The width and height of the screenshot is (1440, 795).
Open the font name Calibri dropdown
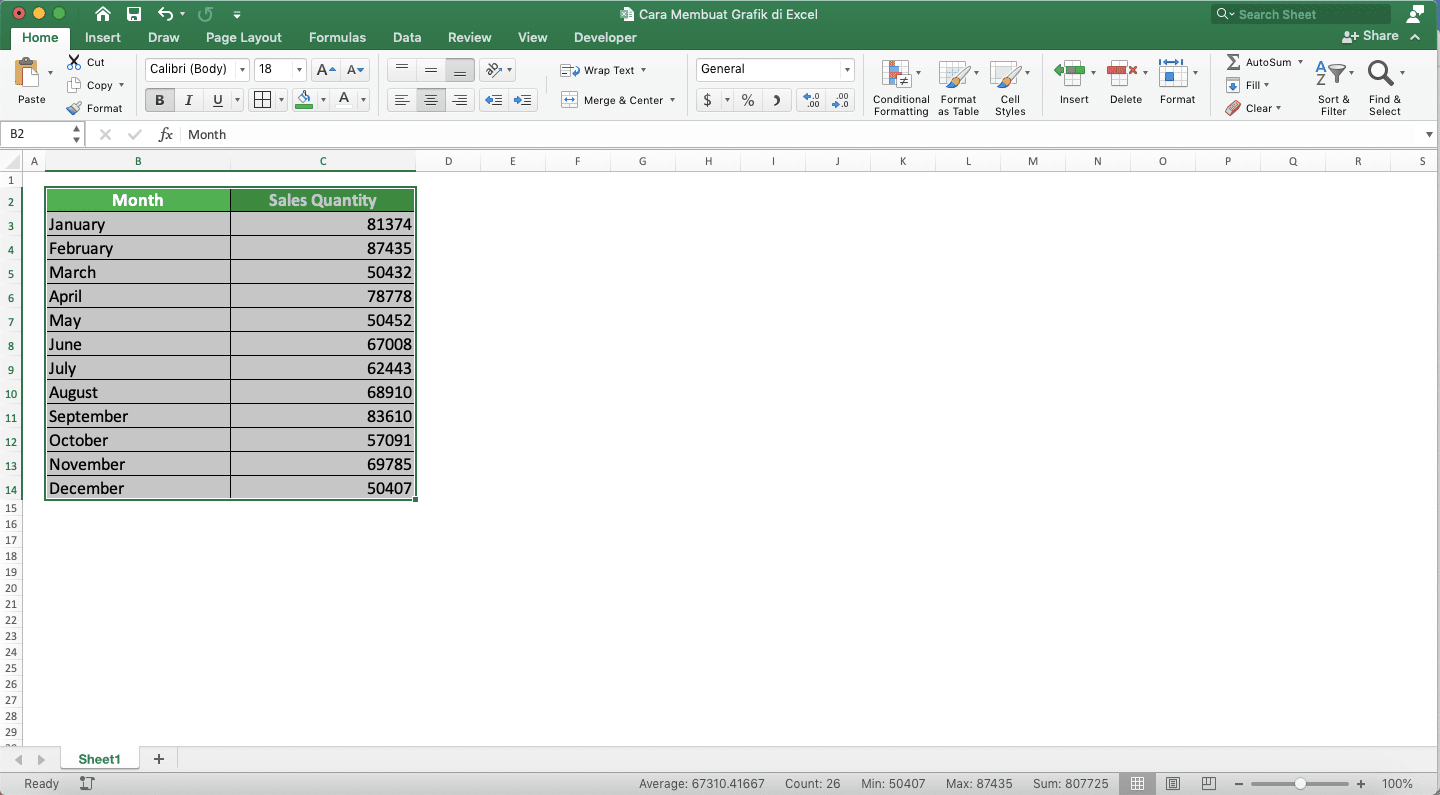[x=243, y=70]
